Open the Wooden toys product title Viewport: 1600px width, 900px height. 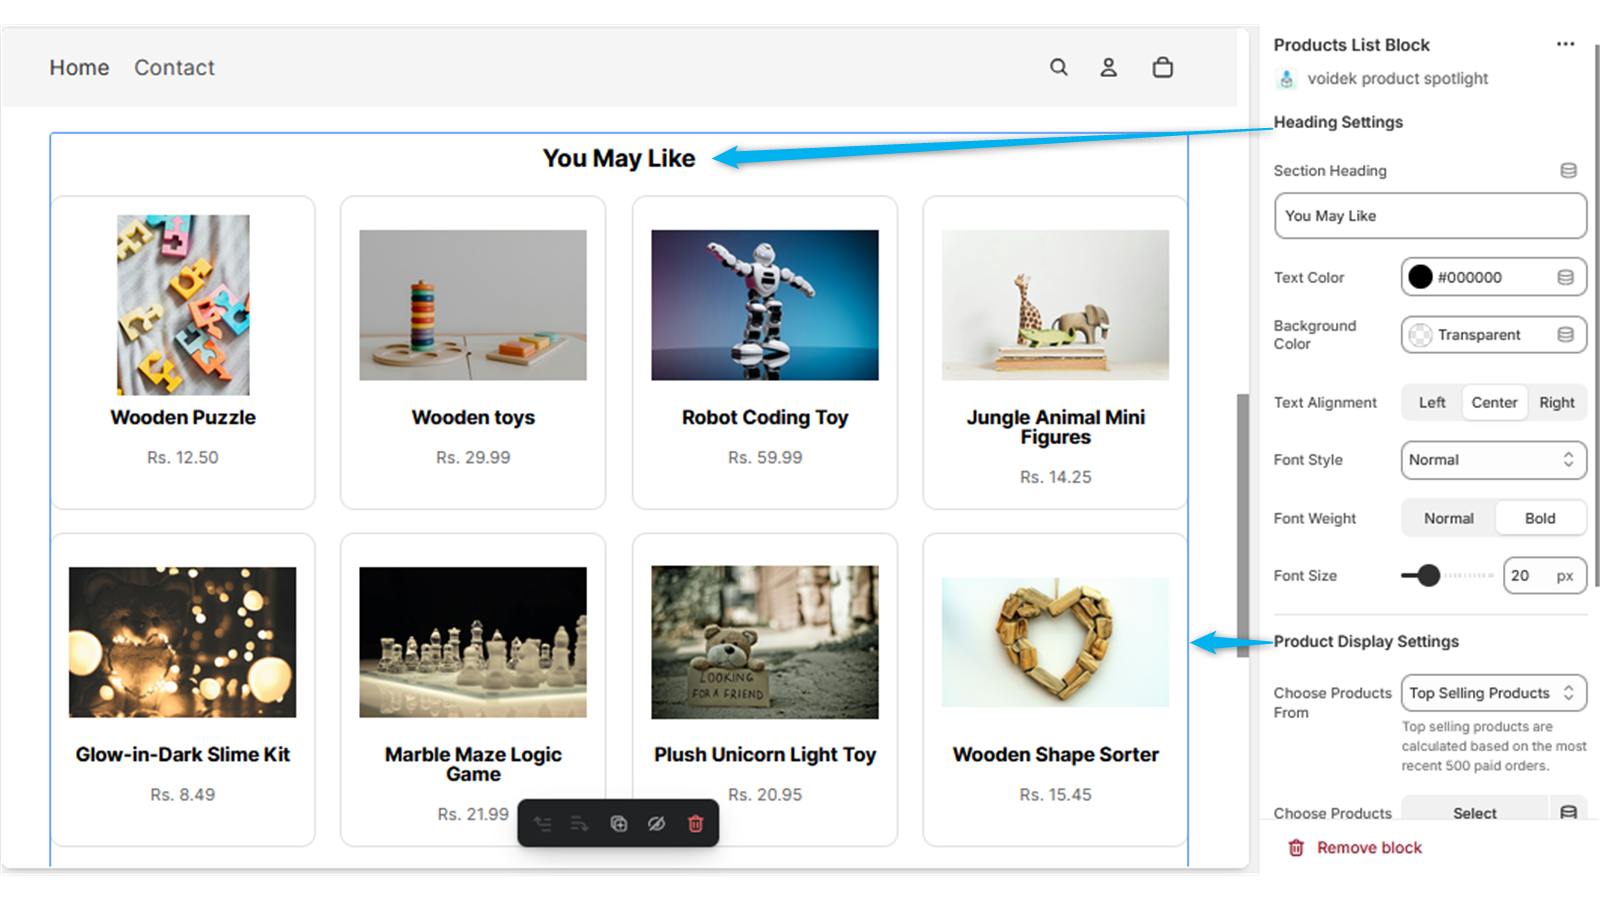[x=473, y=417]
